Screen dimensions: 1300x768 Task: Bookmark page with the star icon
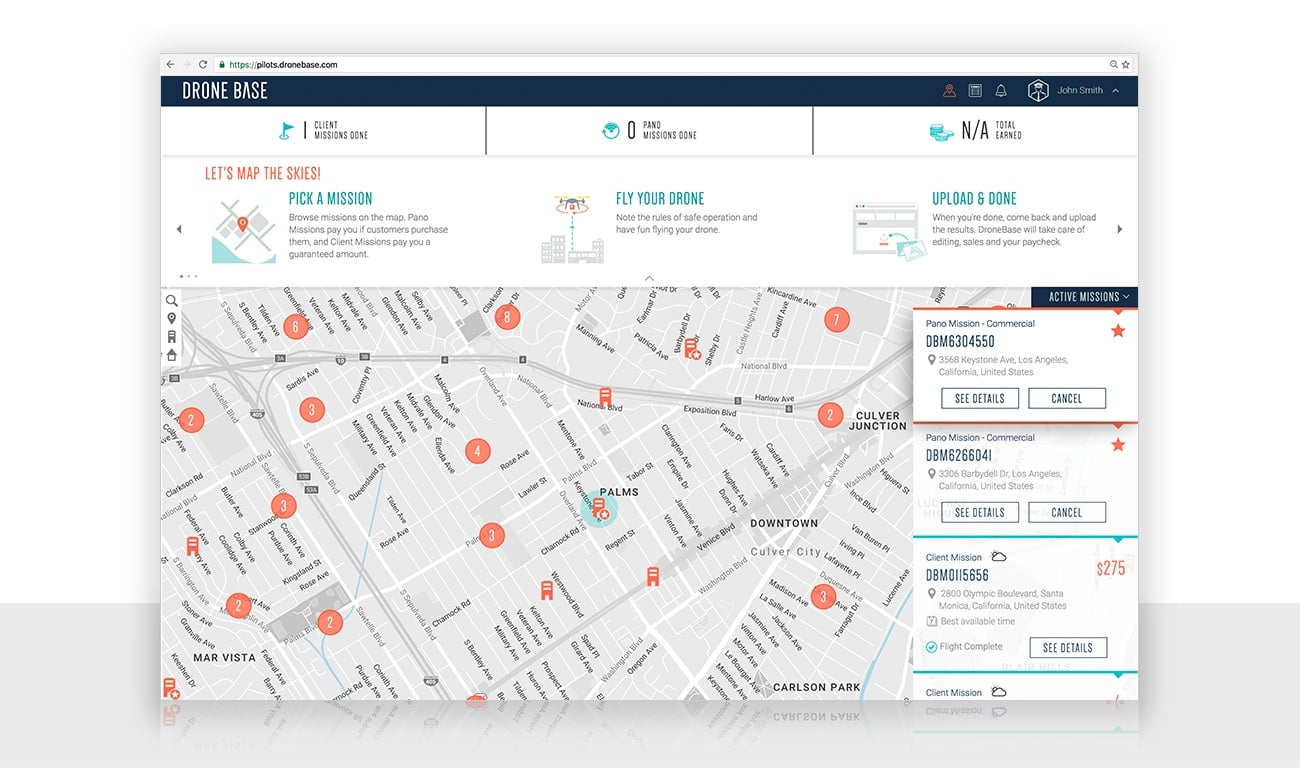click(x=1125, y=64)
